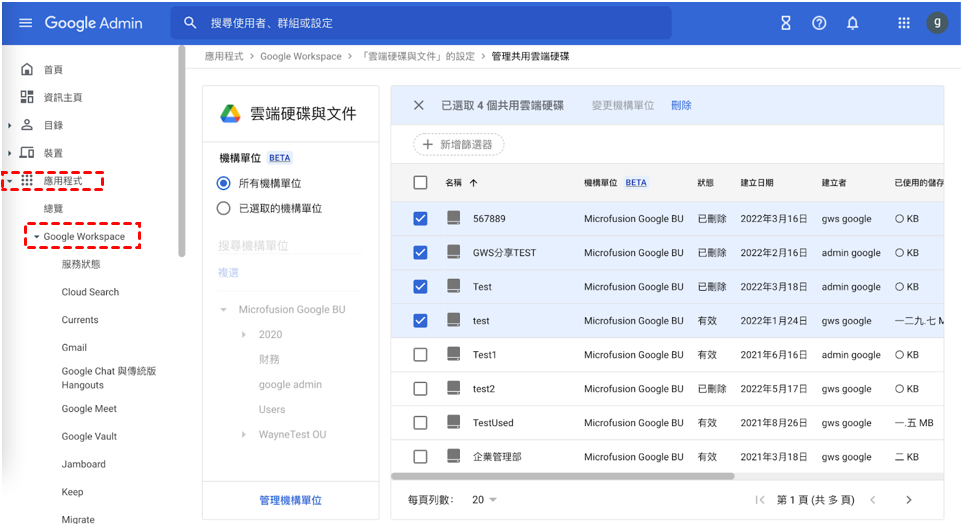Screen dimensions: 961x524
Task: Open the notifications bell
Action: (x=852, y=23)
